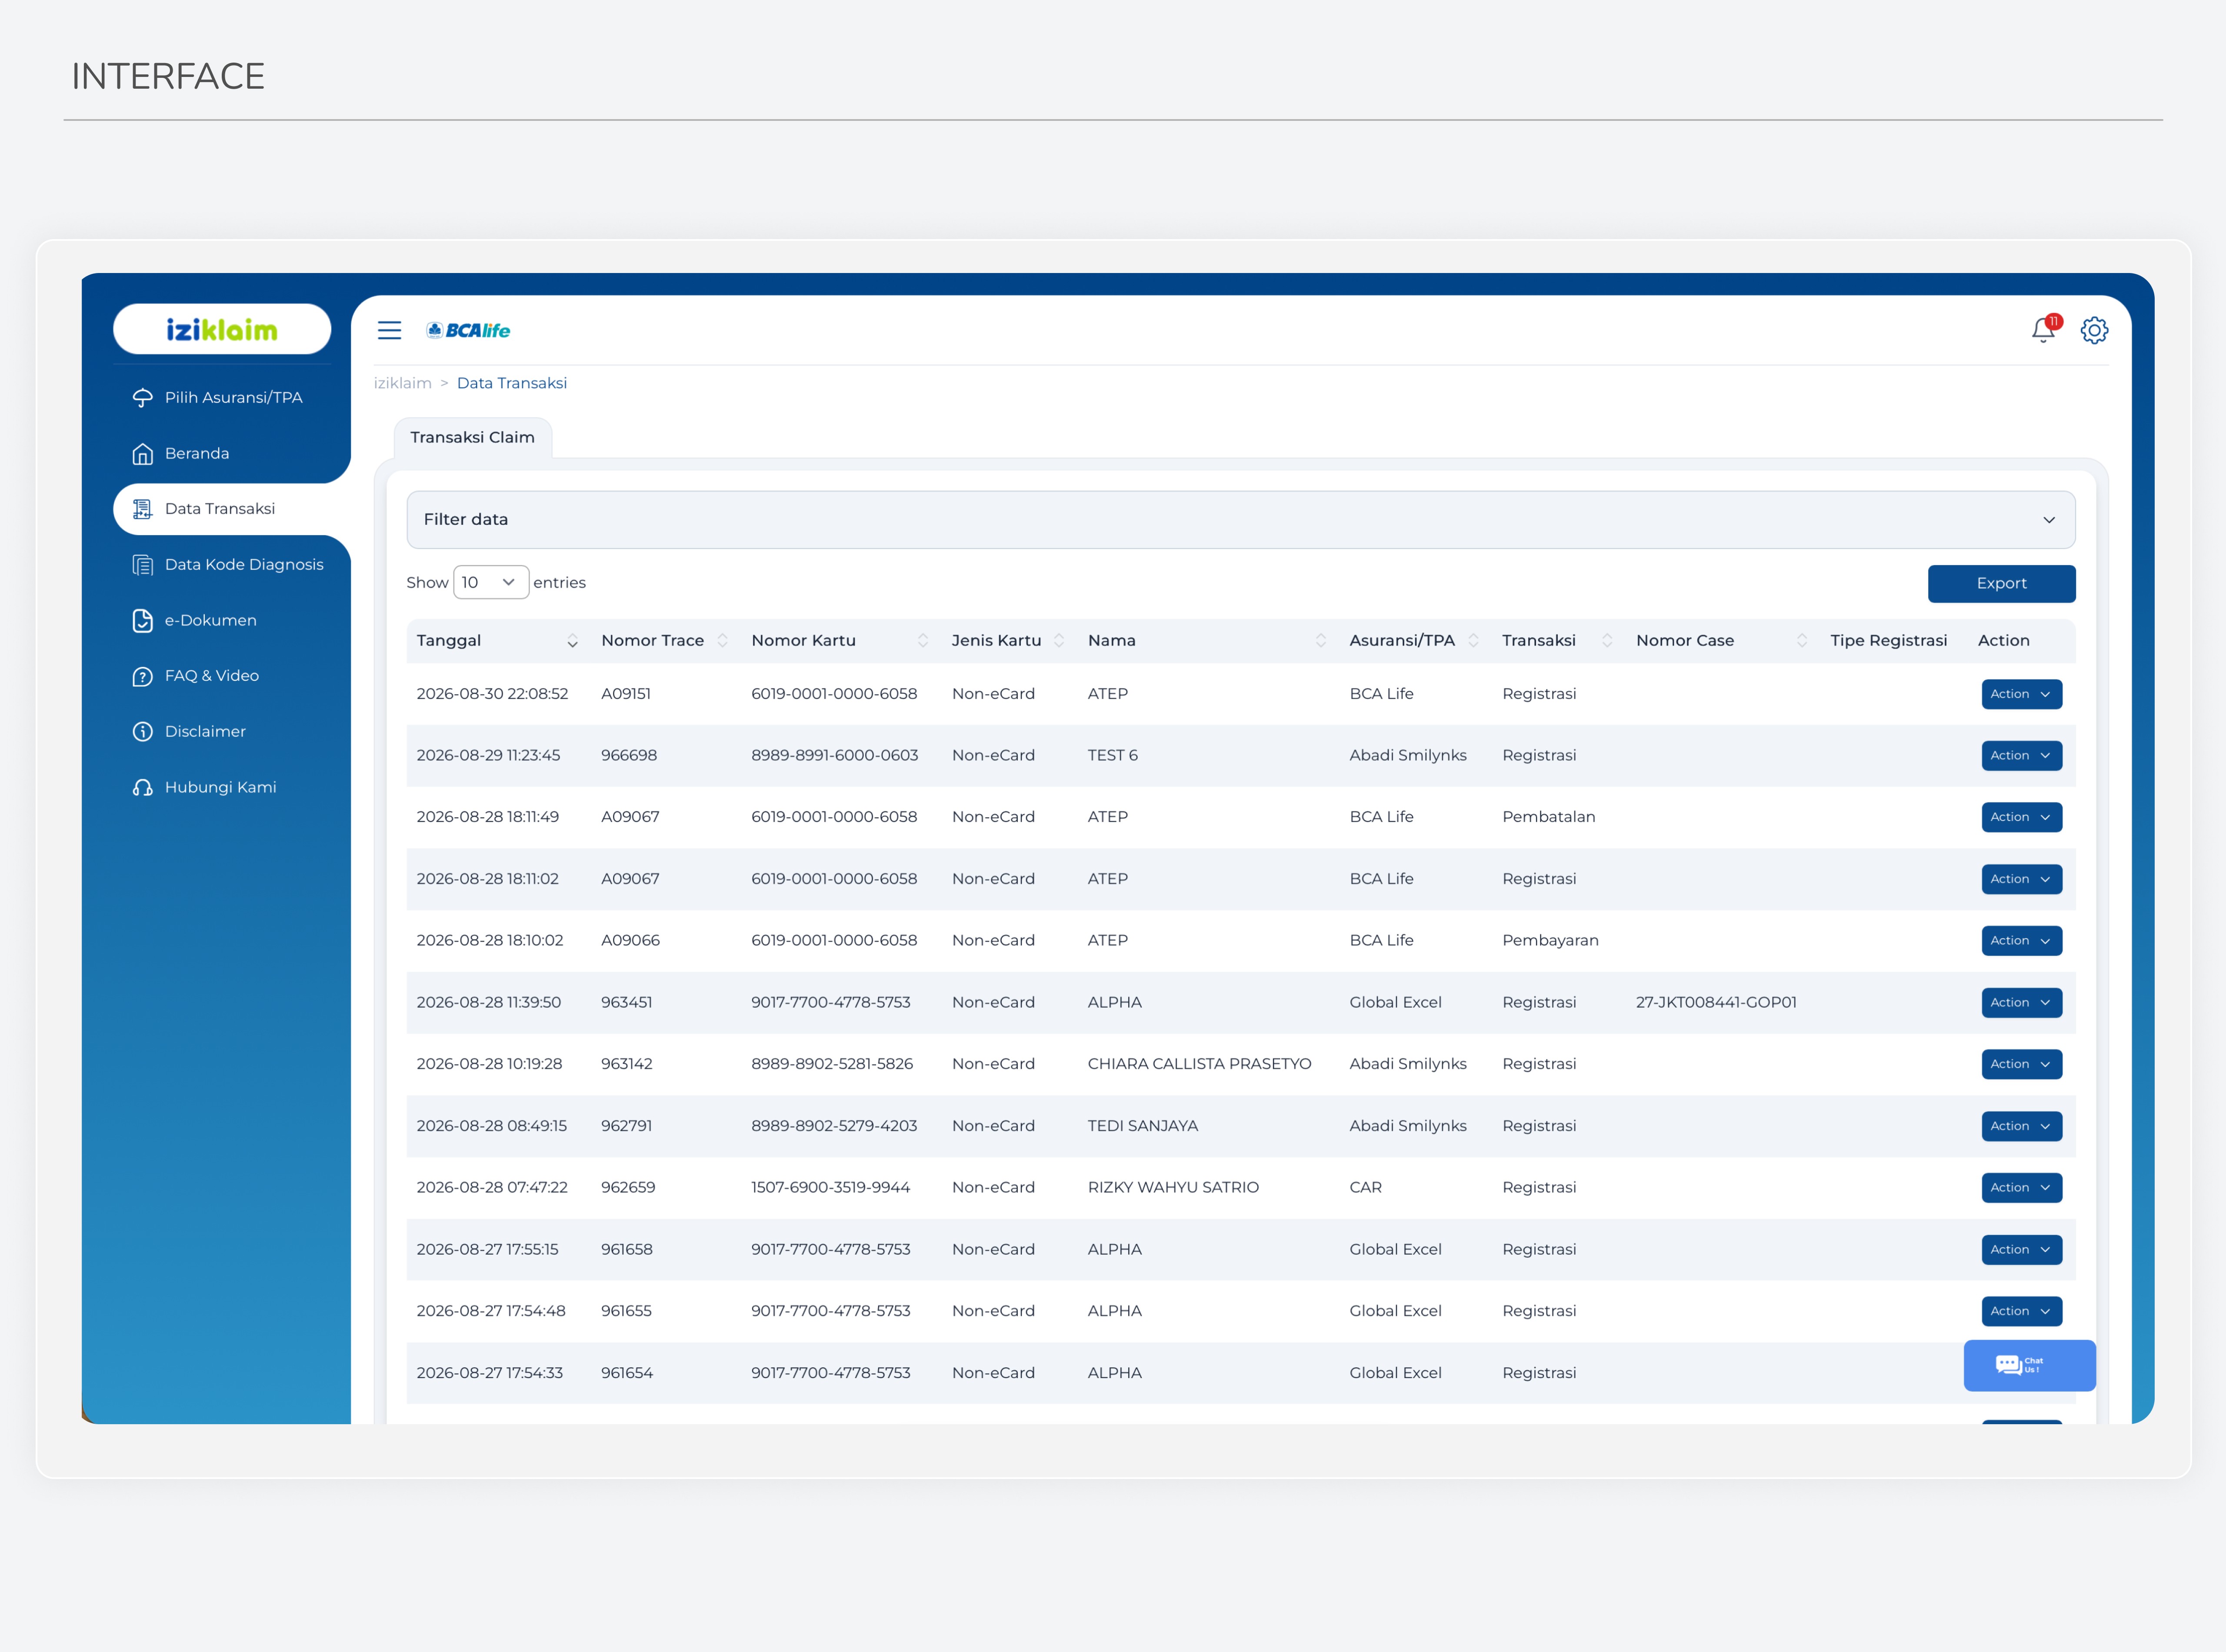Click the Hubungi Kami headset icon
The width and height of the screenshot is (2226, 1652).
tap(142, 788)
